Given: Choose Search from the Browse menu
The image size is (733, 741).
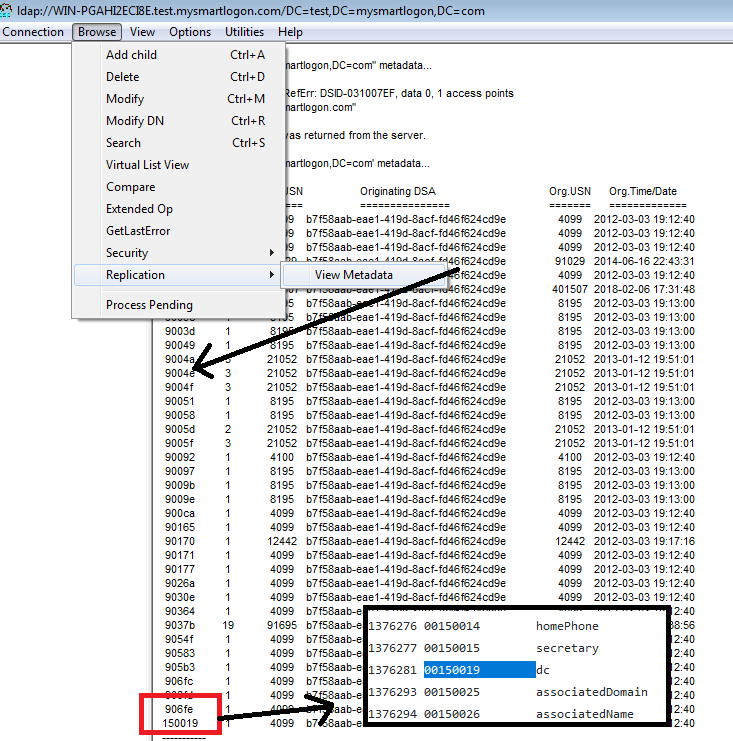Looking at the screenshot, I should 180,143.
